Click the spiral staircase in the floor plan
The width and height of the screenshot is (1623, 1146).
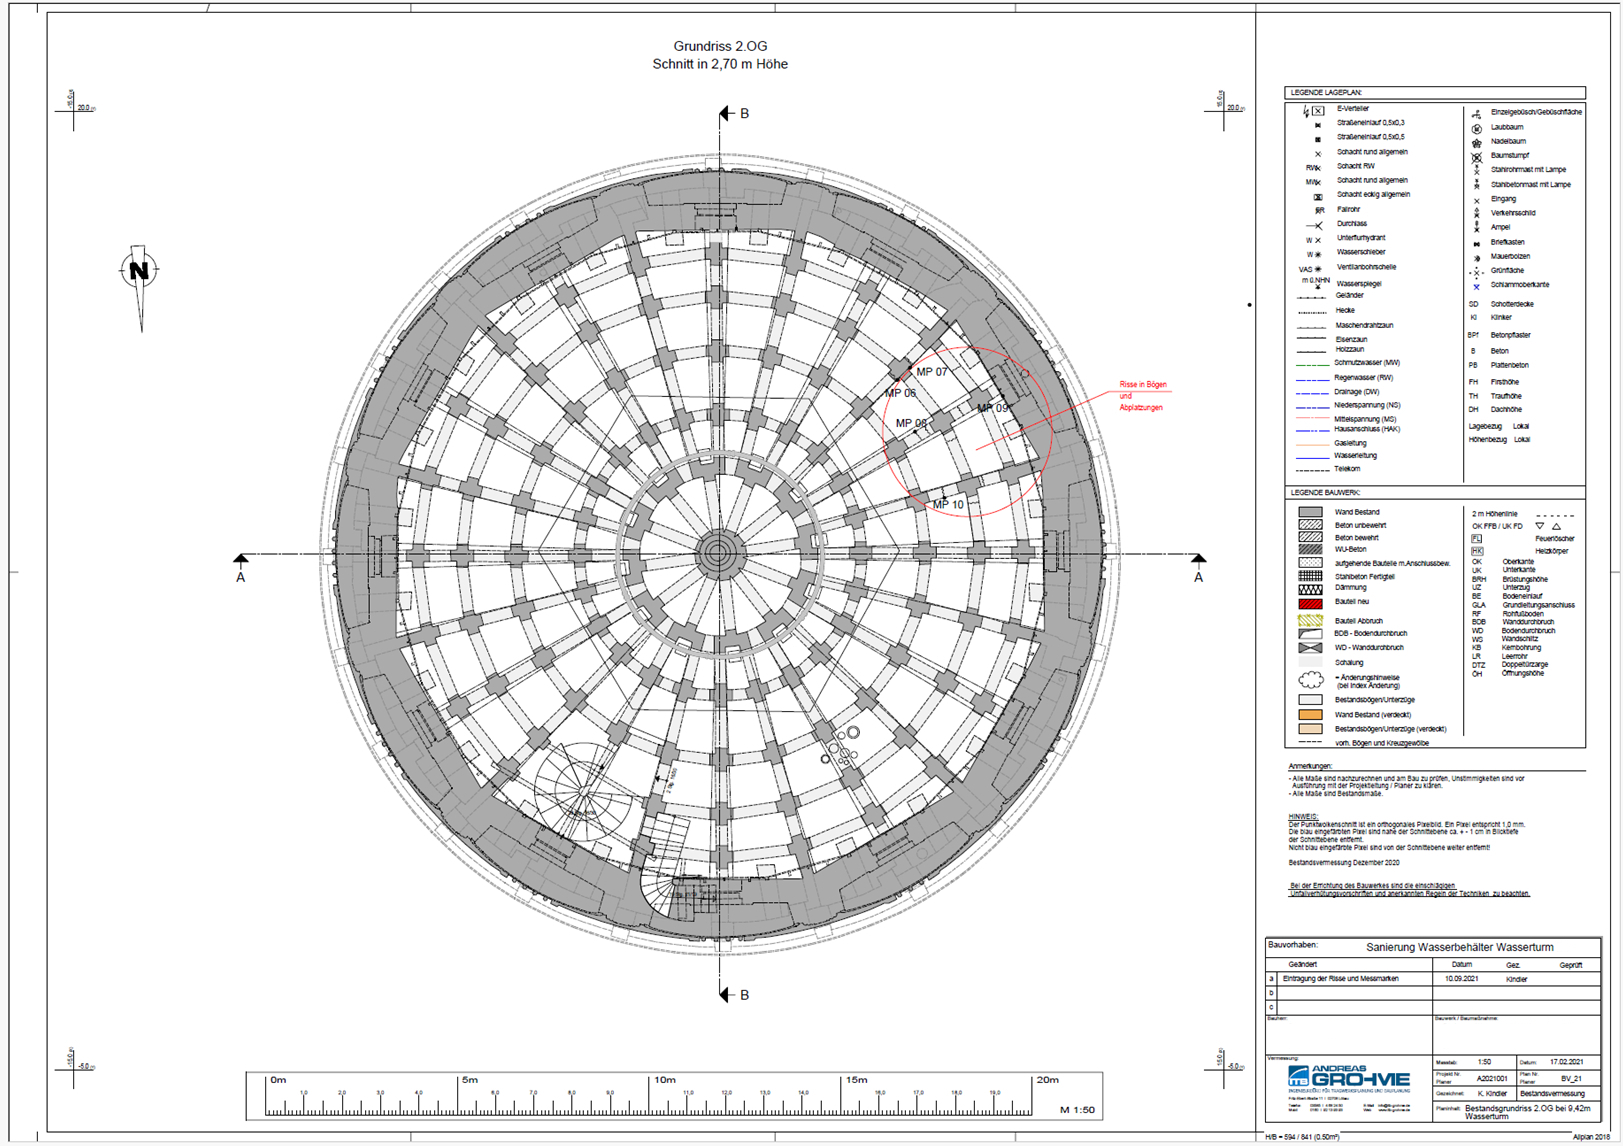583,790
